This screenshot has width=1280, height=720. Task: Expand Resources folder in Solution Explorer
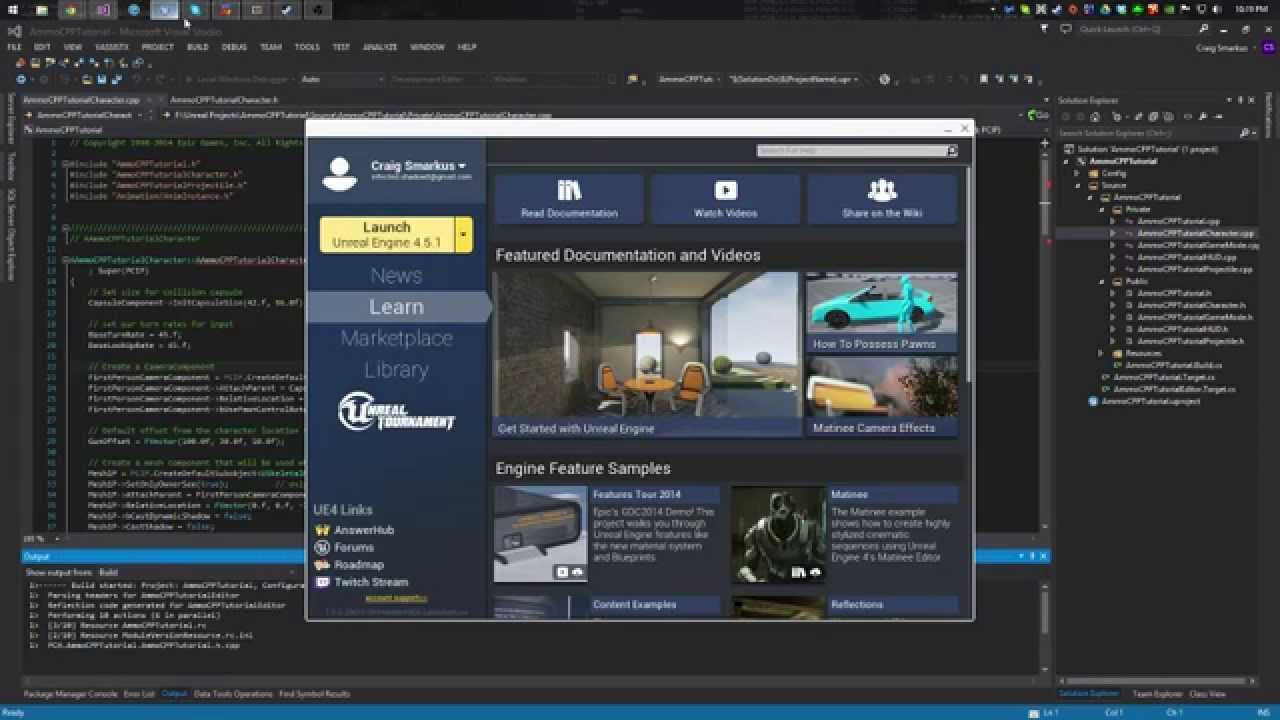coord(1103,353)
